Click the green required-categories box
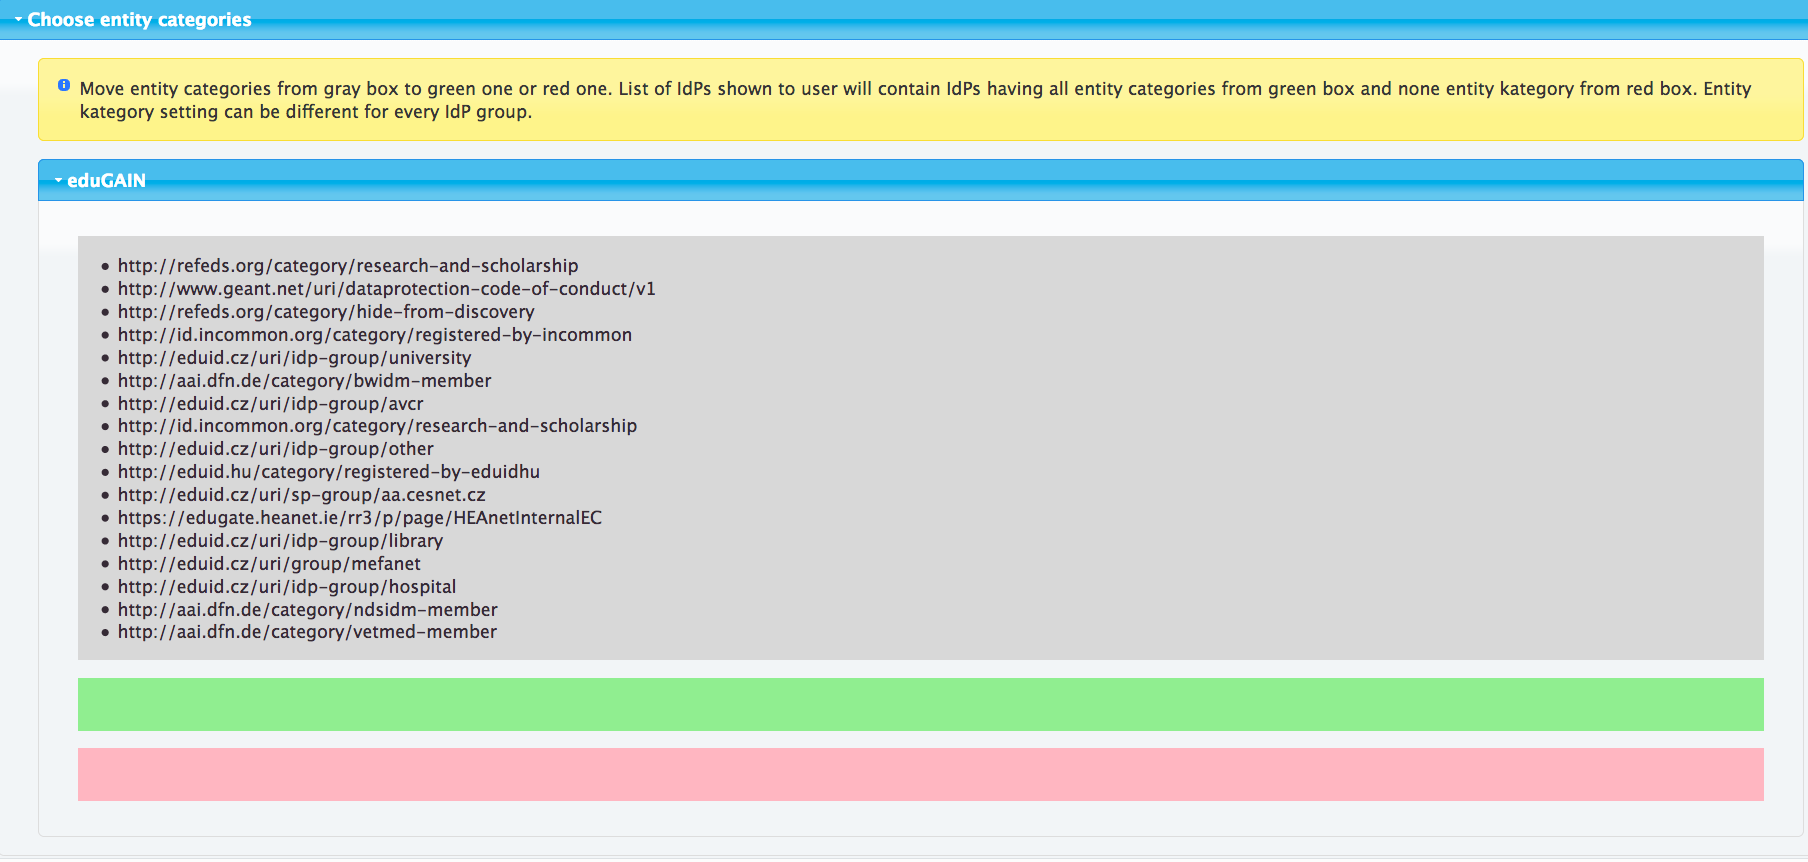Viewport: 1808px width, 862px height. coord(920,705)
